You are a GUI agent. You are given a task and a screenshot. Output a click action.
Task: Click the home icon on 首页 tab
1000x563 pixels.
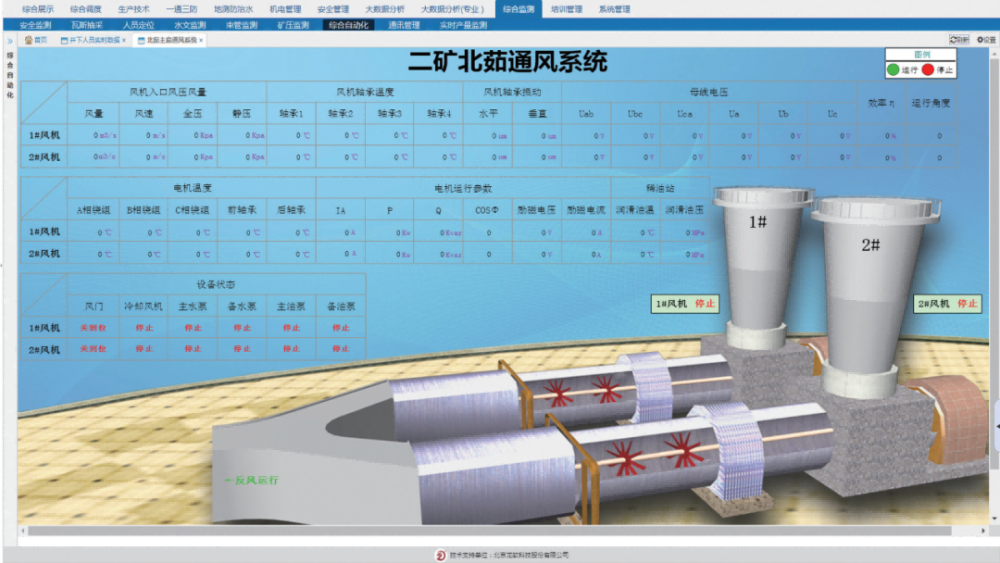click(29, 40)
